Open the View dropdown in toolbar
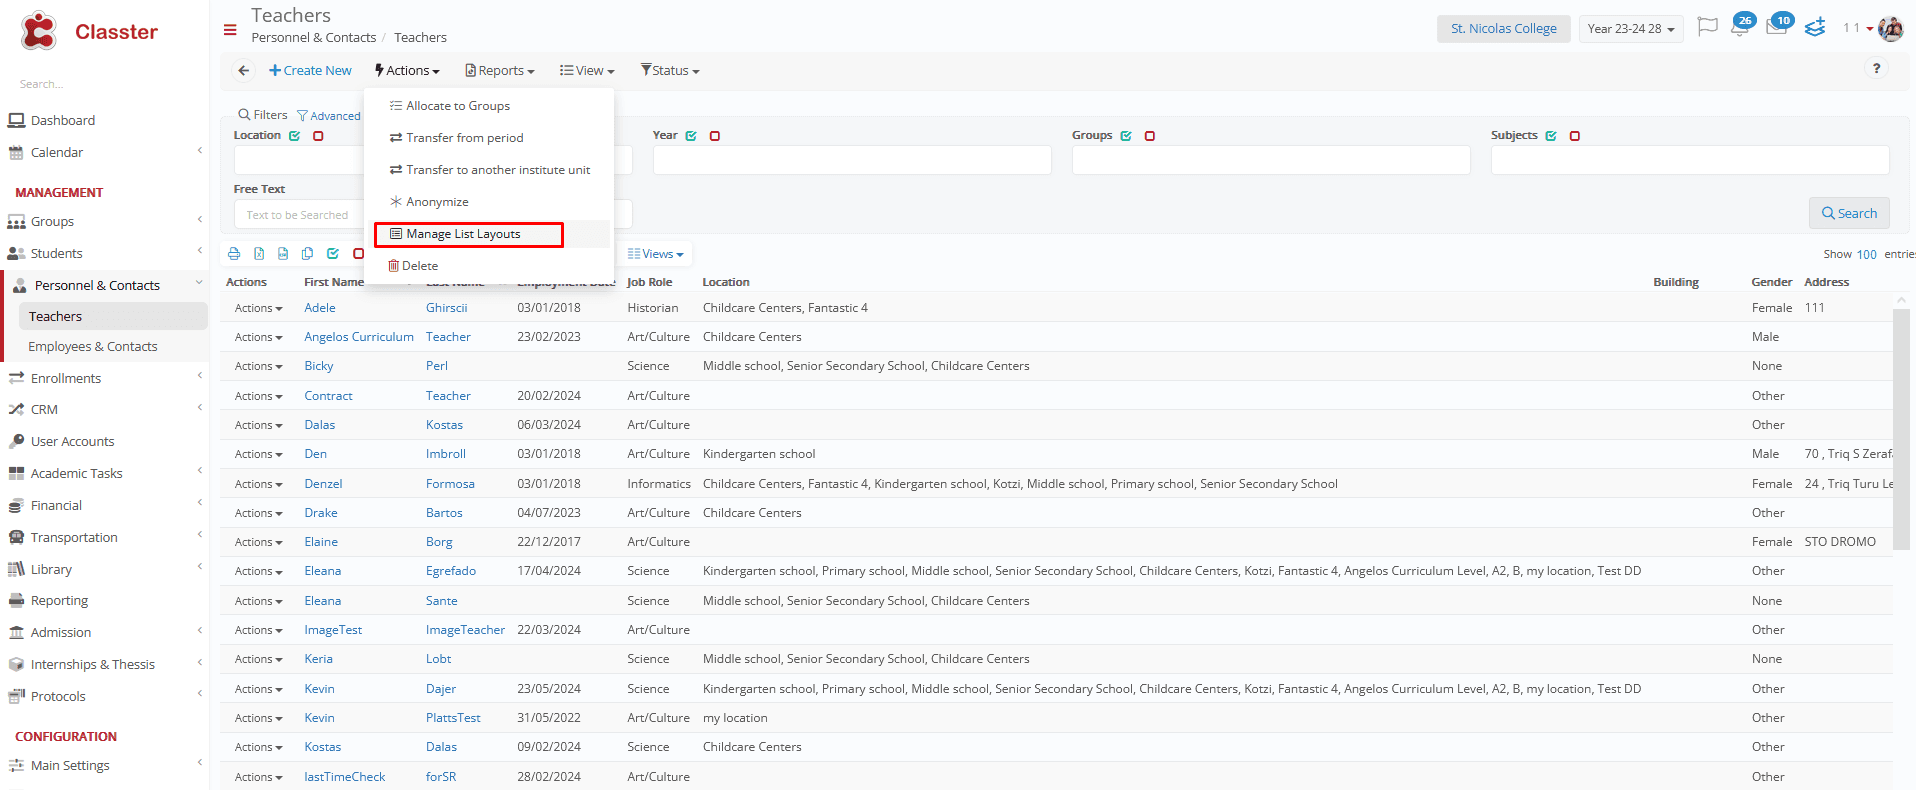Screen dimensions: 1916x790 click(587, 71)
